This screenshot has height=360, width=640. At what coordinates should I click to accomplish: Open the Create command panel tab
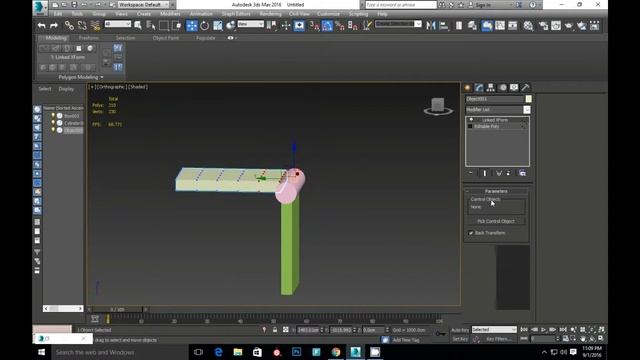[x=468, y=88]
